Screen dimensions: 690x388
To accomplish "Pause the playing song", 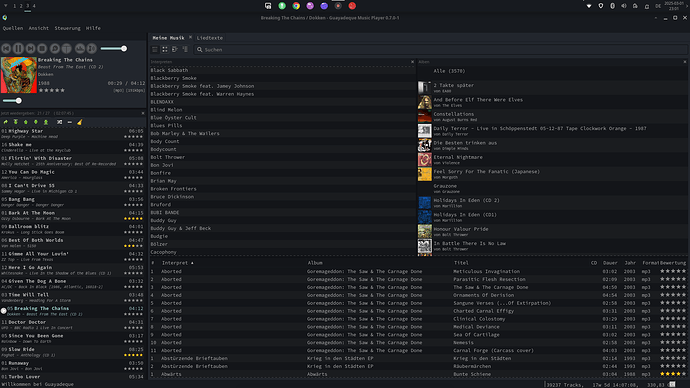I will point(18,48).
